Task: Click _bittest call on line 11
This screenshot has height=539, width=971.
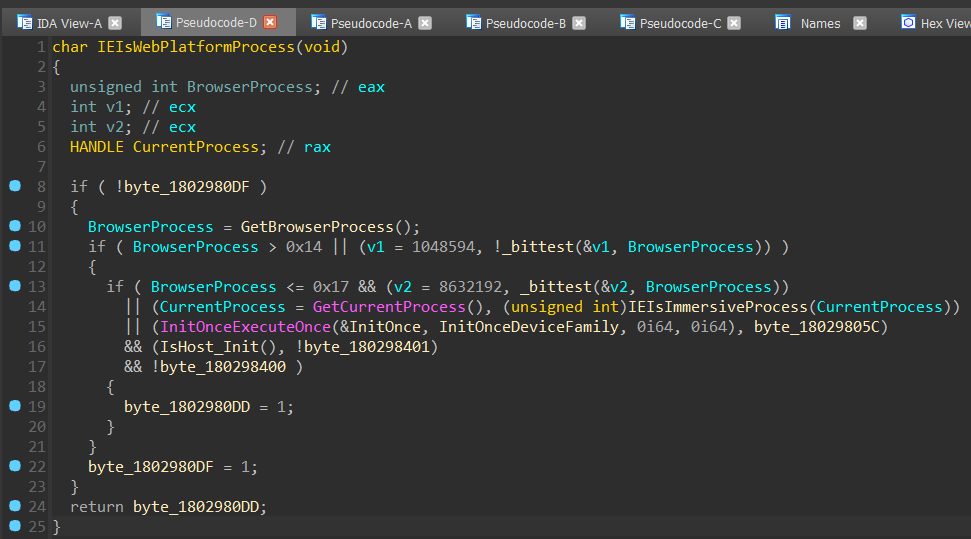Action: pos(538,247)
